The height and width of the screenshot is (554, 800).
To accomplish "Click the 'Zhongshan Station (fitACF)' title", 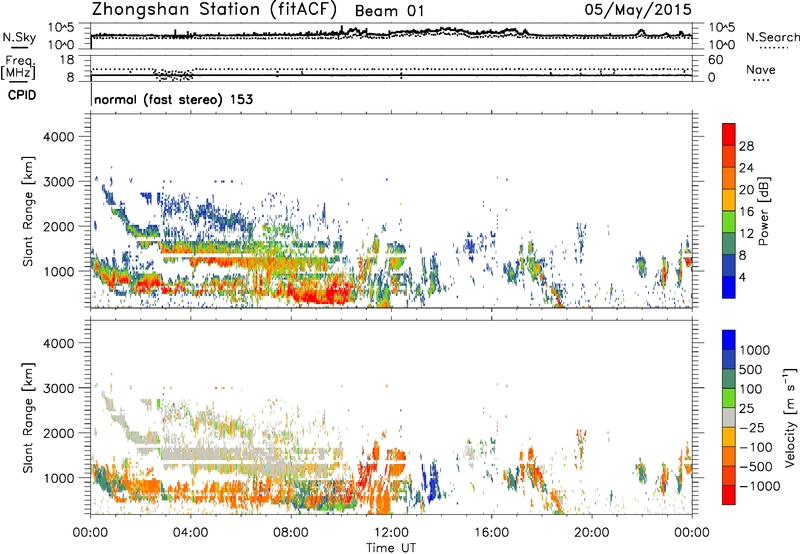I will pos(214,9).
